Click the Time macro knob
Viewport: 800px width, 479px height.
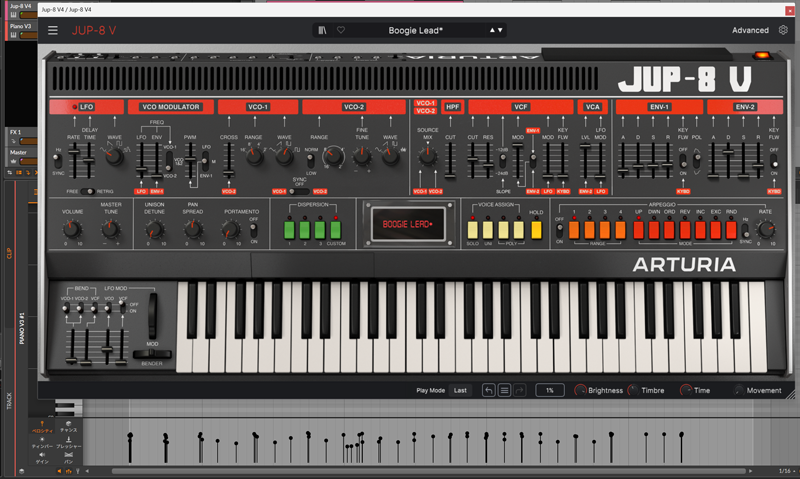(686, 390)
